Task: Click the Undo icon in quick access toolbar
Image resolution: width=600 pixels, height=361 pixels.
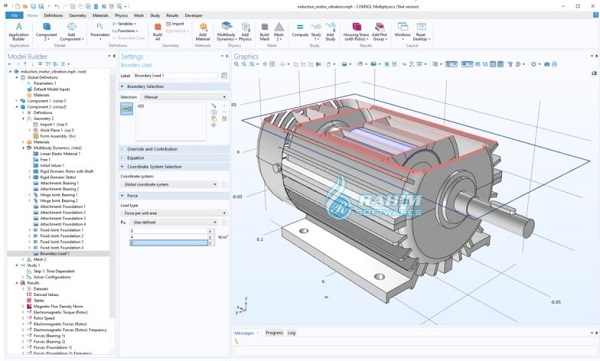Action: click(x=57, y=6)
